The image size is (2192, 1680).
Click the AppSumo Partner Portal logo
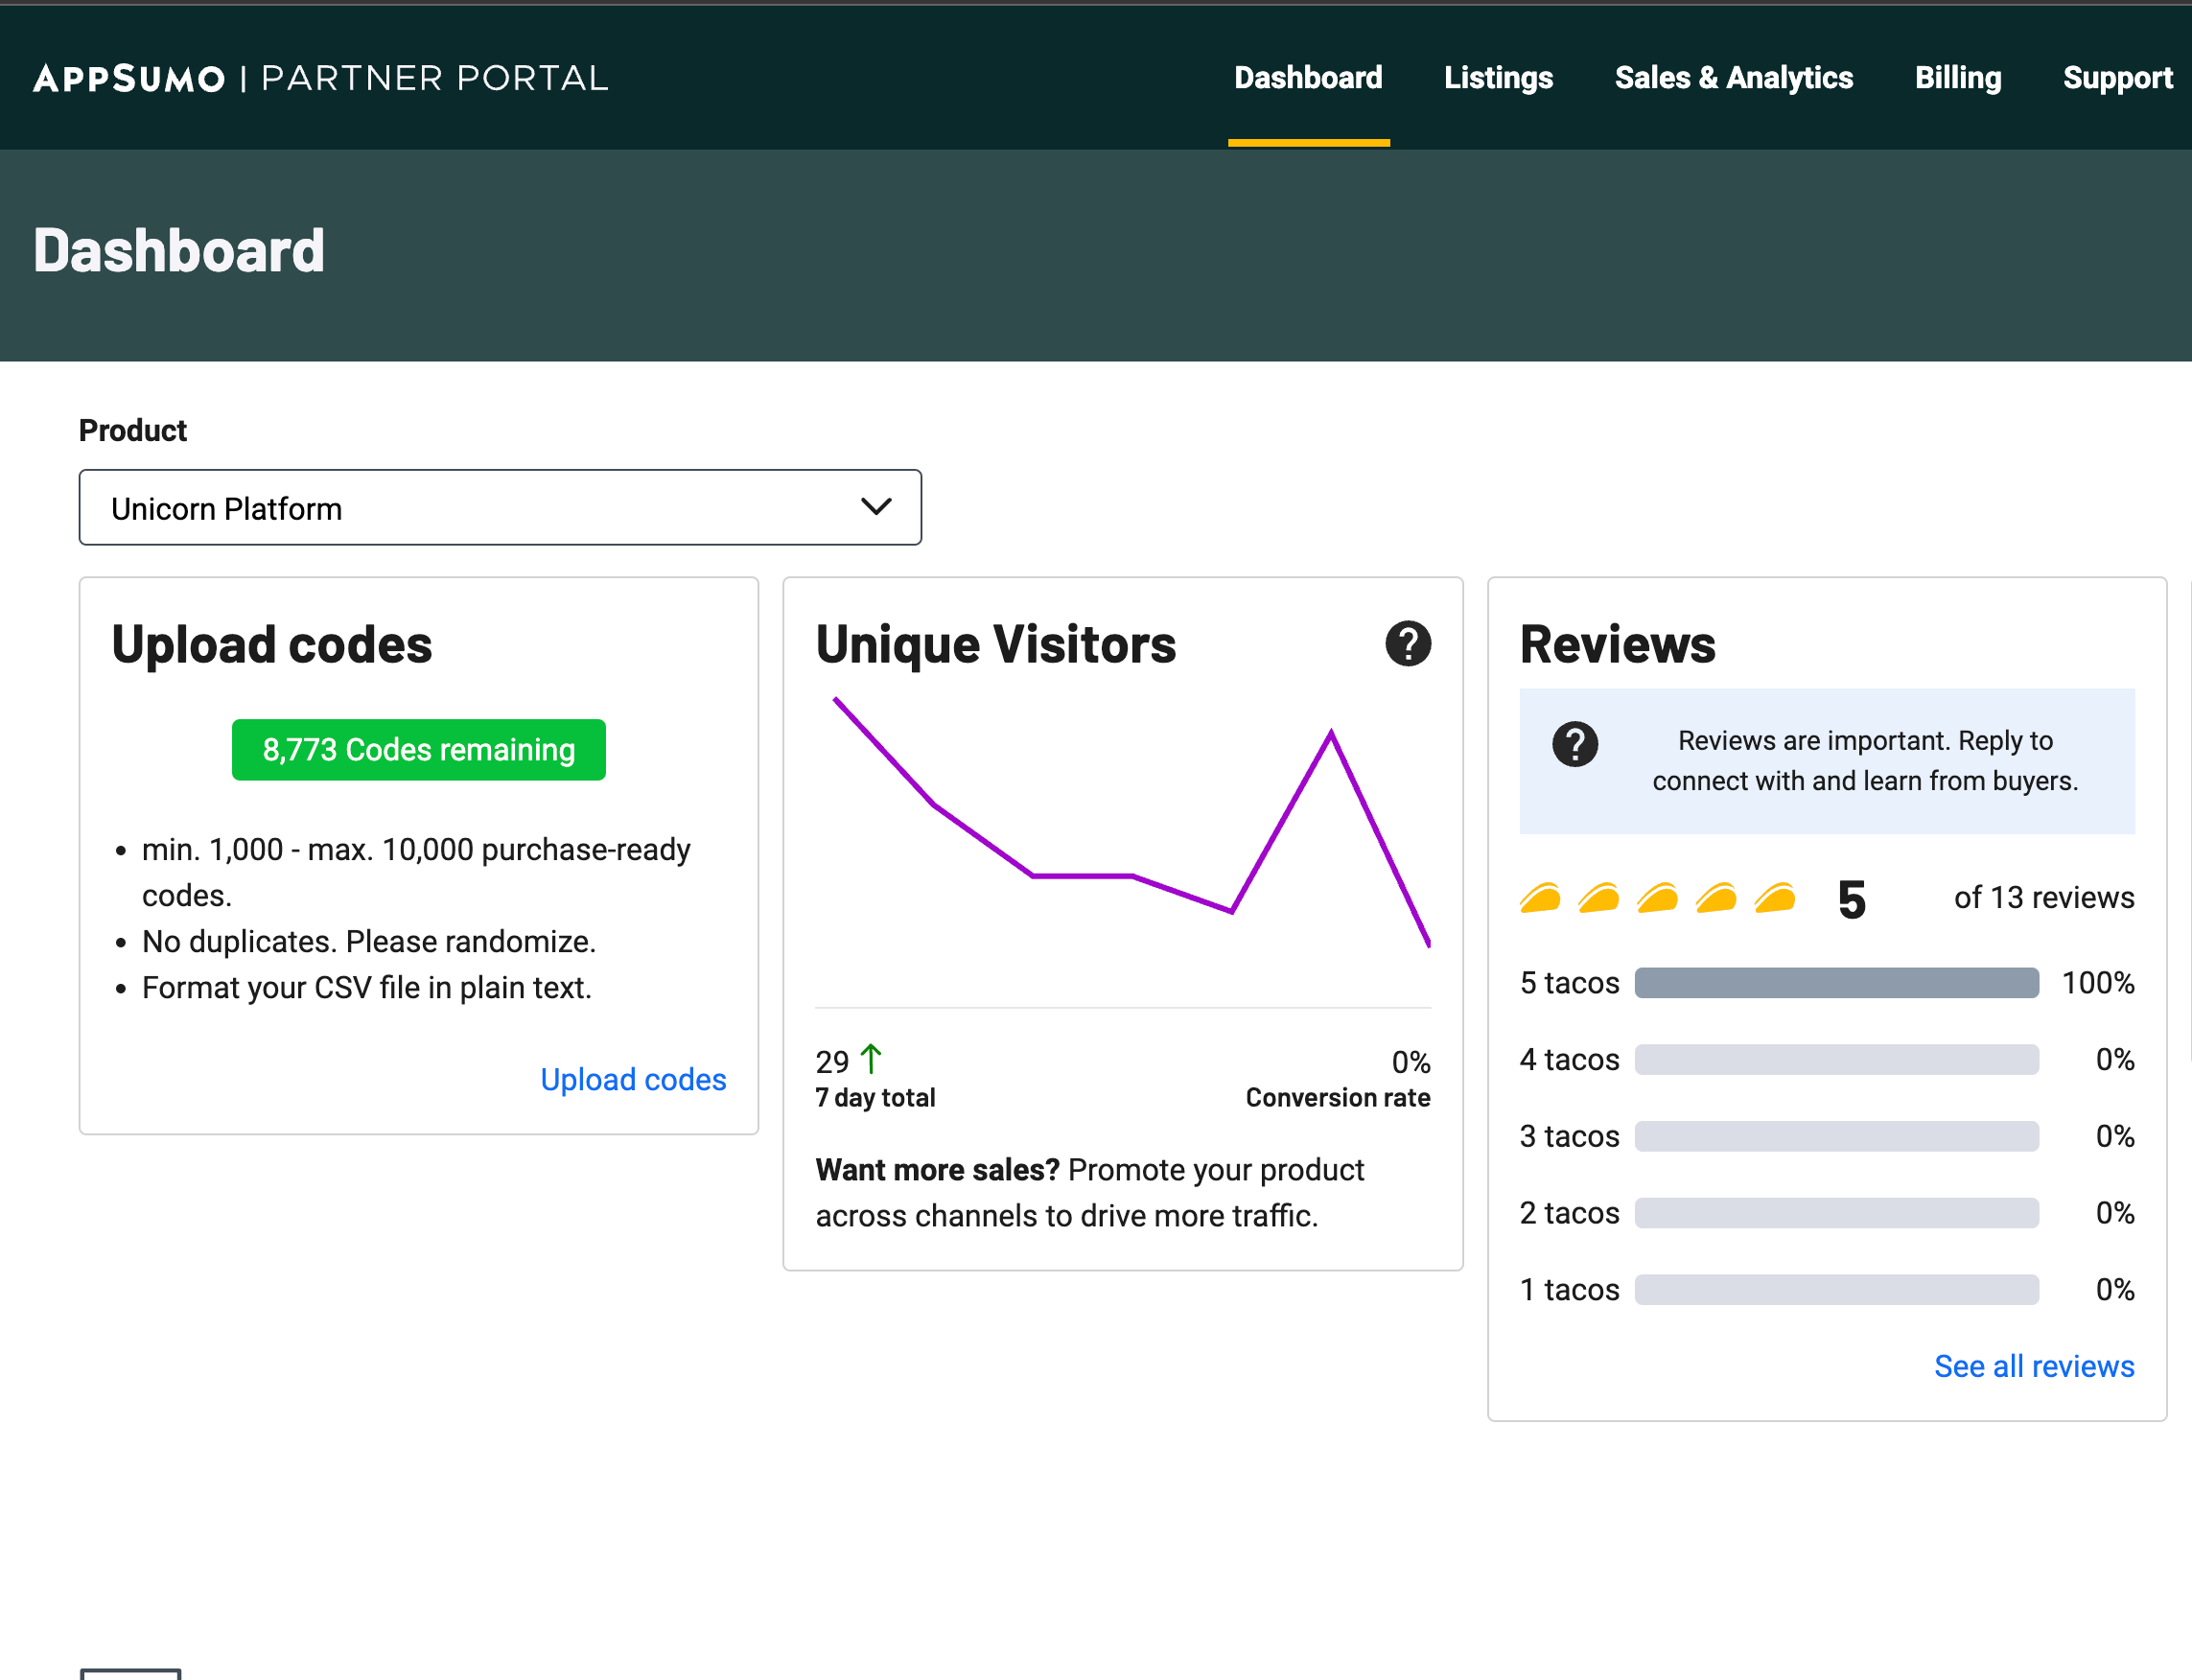pyautogui.click(x=320, y=78)
